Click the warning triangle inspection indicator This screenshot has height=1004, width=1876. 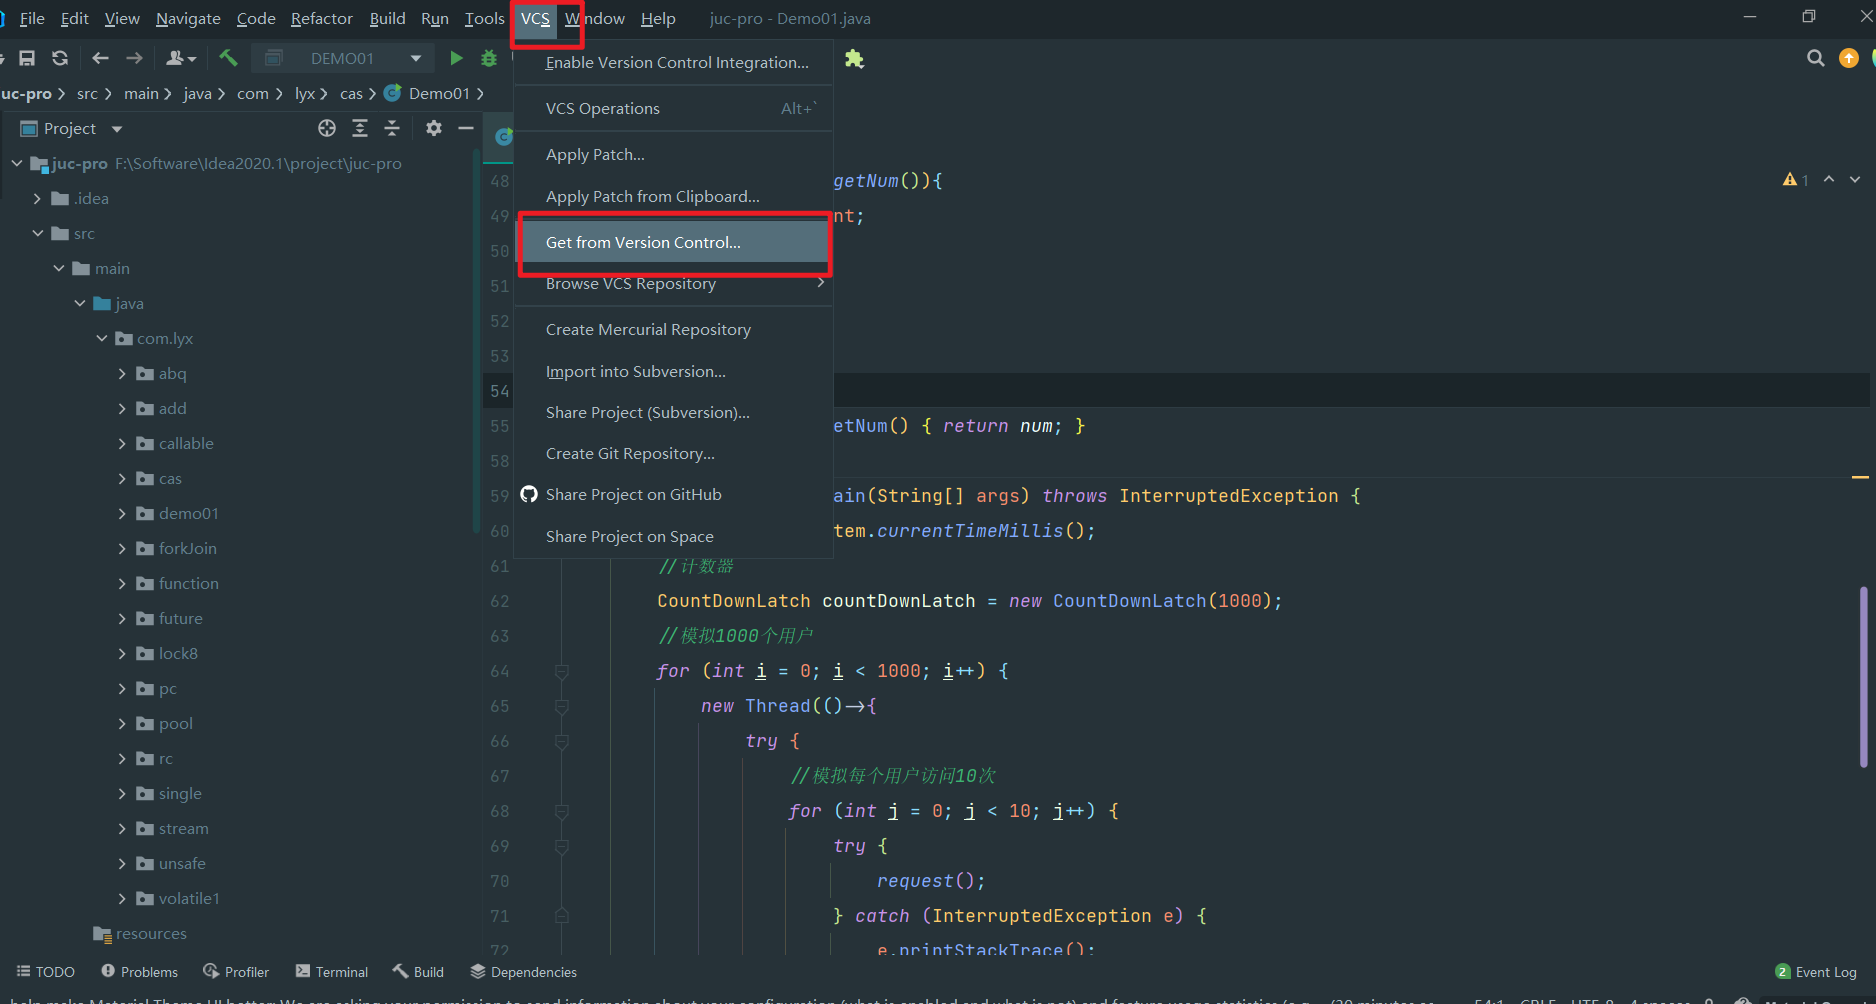pyautogui.click(x=1790, y=179)
